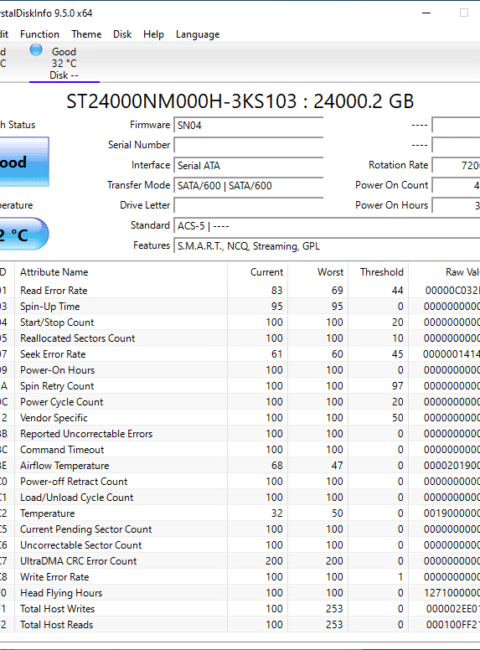Select the Spin-Up Time row

(x=240, y=306)
